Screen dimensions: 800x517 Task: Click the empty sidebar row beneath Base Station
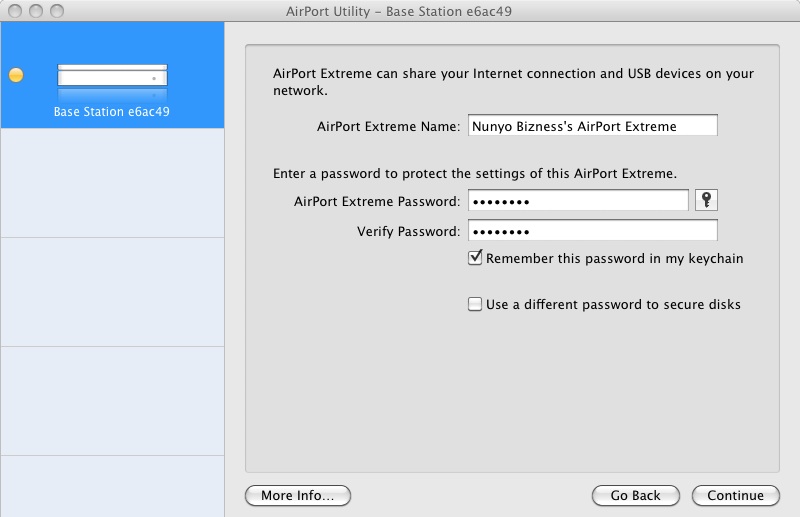point(112,183)
